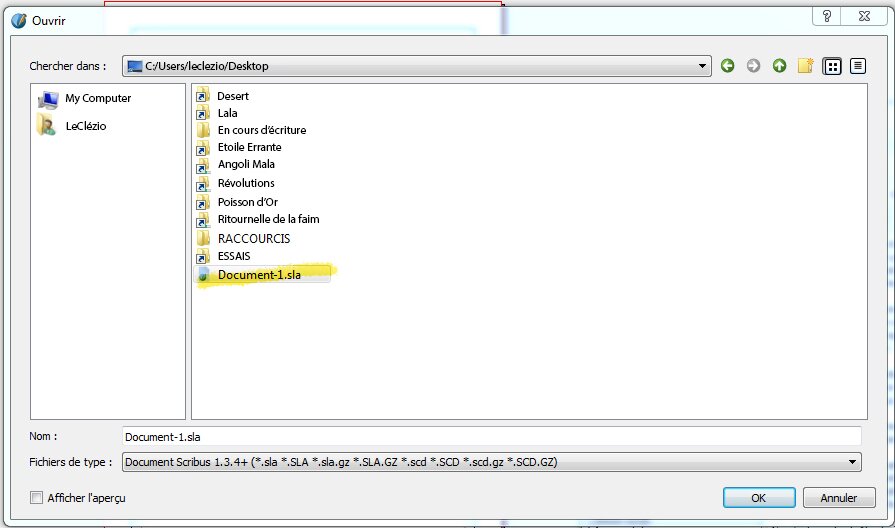Go to parent directory with up arrow
Image resolution: width=895 pixels, height=528 pixels.
(x=780, y=66)
